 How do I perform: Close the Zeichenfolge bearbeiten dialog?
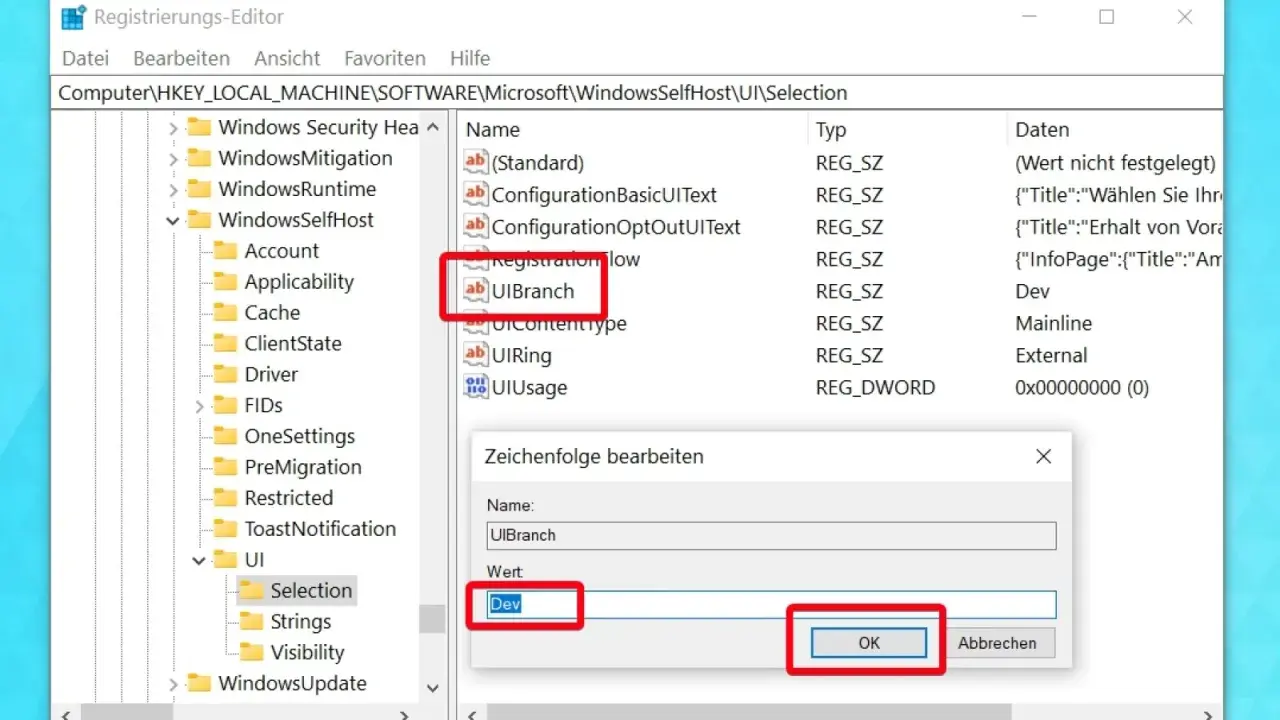(1043, 457)
